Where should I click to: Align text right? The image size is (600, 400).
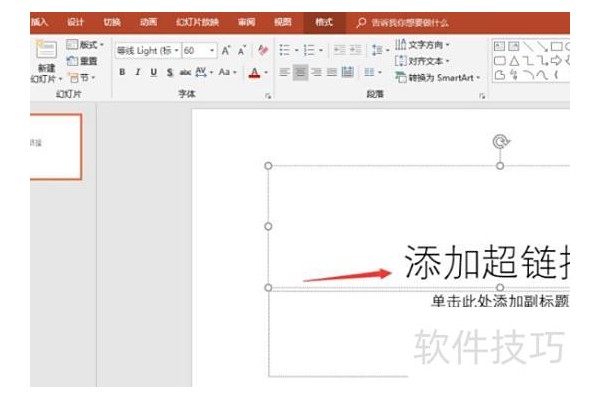click(316, 72)
